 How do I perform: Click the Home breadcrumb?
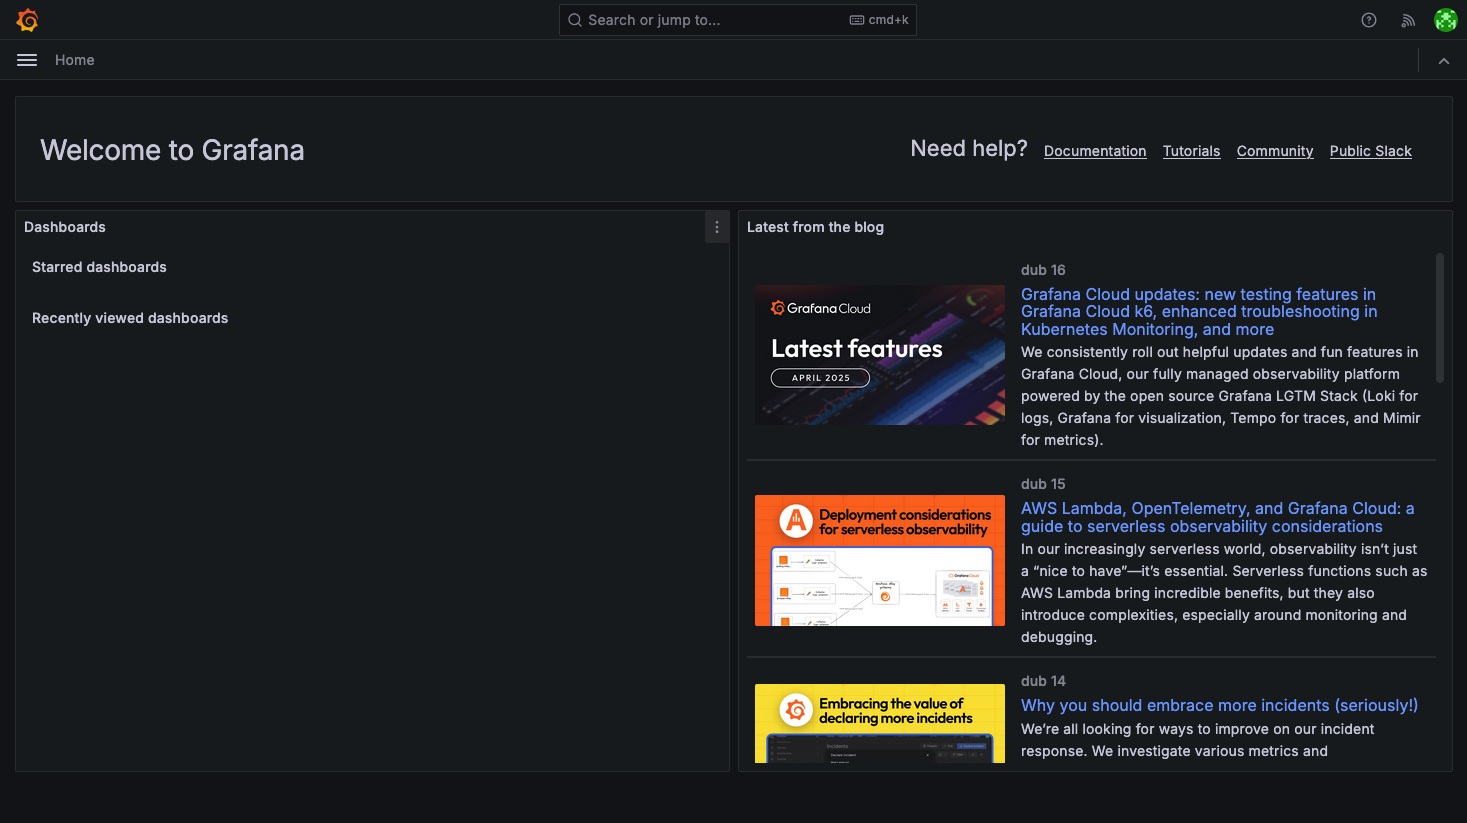pyautogui.click(x=75, y=60)
